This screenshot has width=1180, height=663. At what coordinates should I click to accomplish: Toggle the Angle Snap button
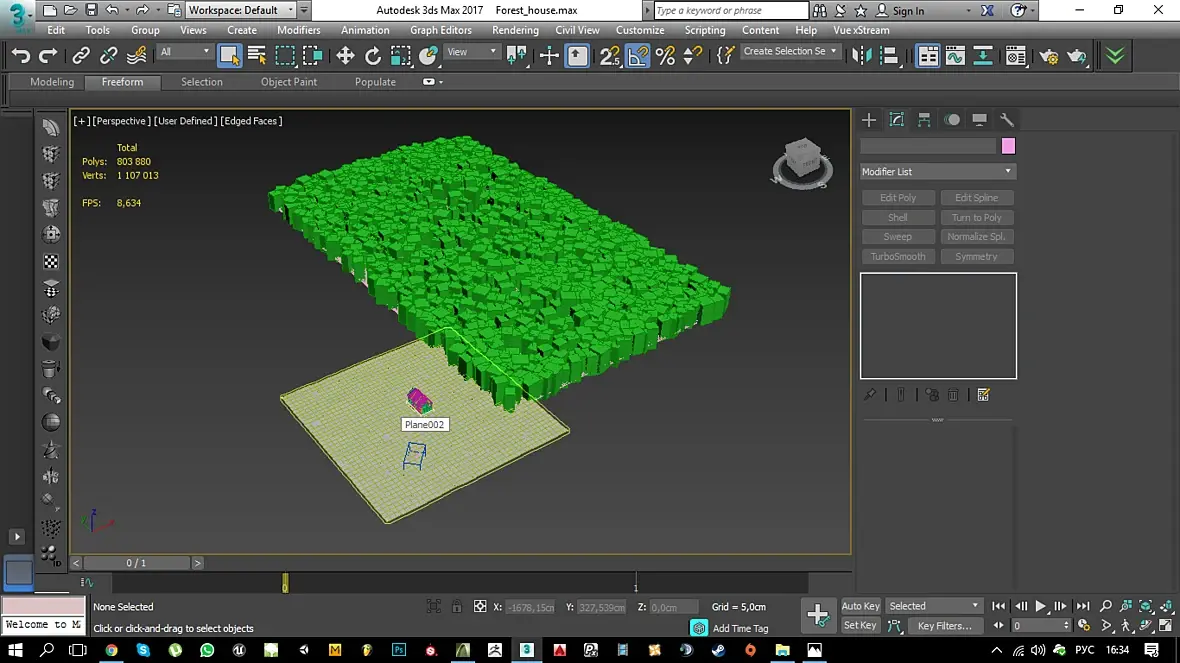(x=638, y=56)
